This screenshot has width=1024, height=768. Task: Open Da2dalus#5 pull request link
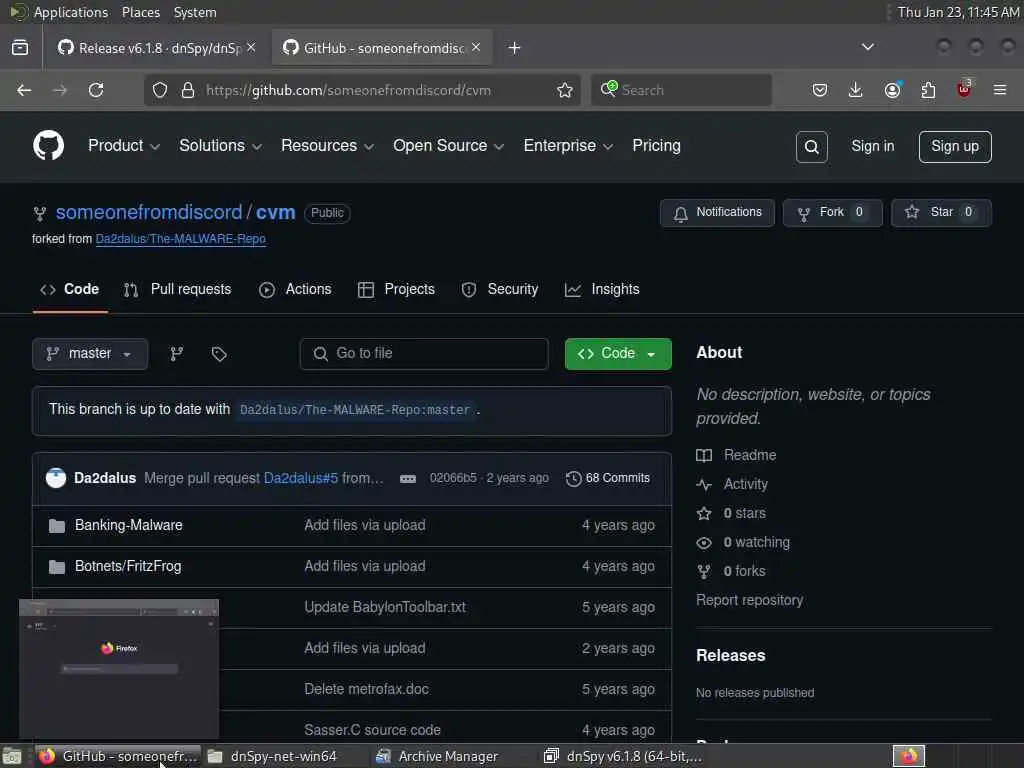click(300, 479)
